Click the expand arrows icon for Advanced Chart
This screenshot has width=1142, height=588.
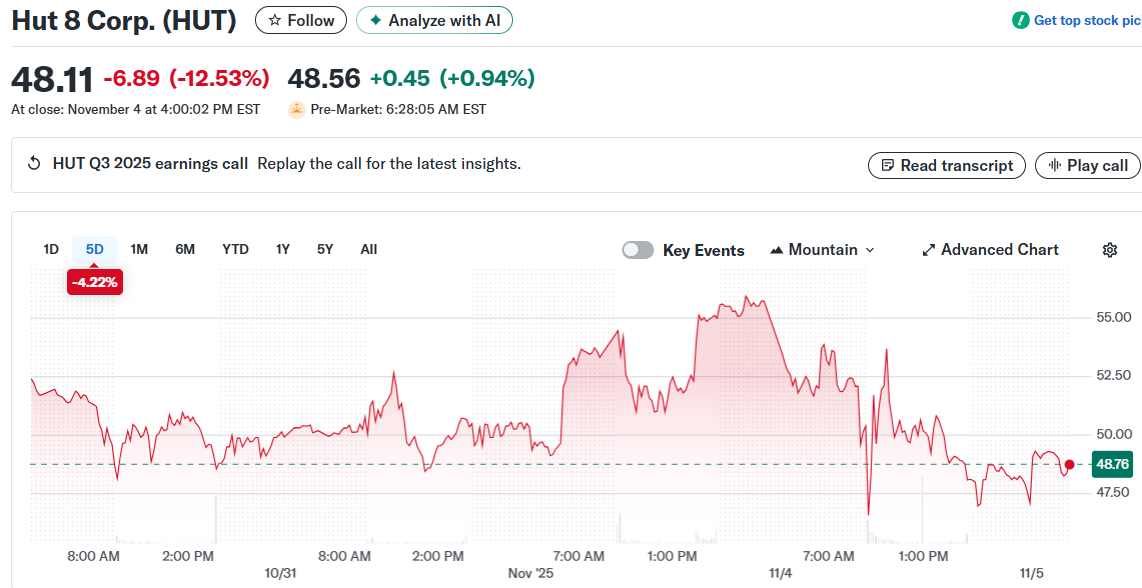click(x=927, y=249)
